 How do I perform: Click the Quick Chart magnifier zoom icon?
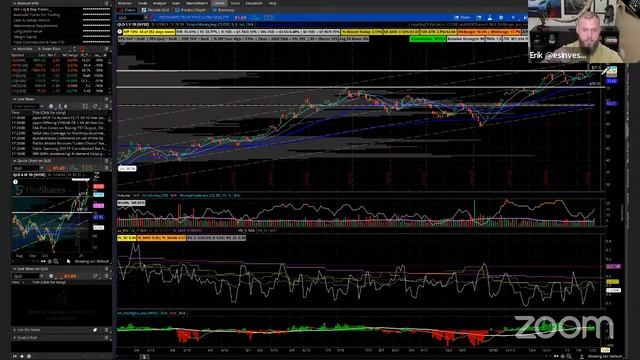56,261
